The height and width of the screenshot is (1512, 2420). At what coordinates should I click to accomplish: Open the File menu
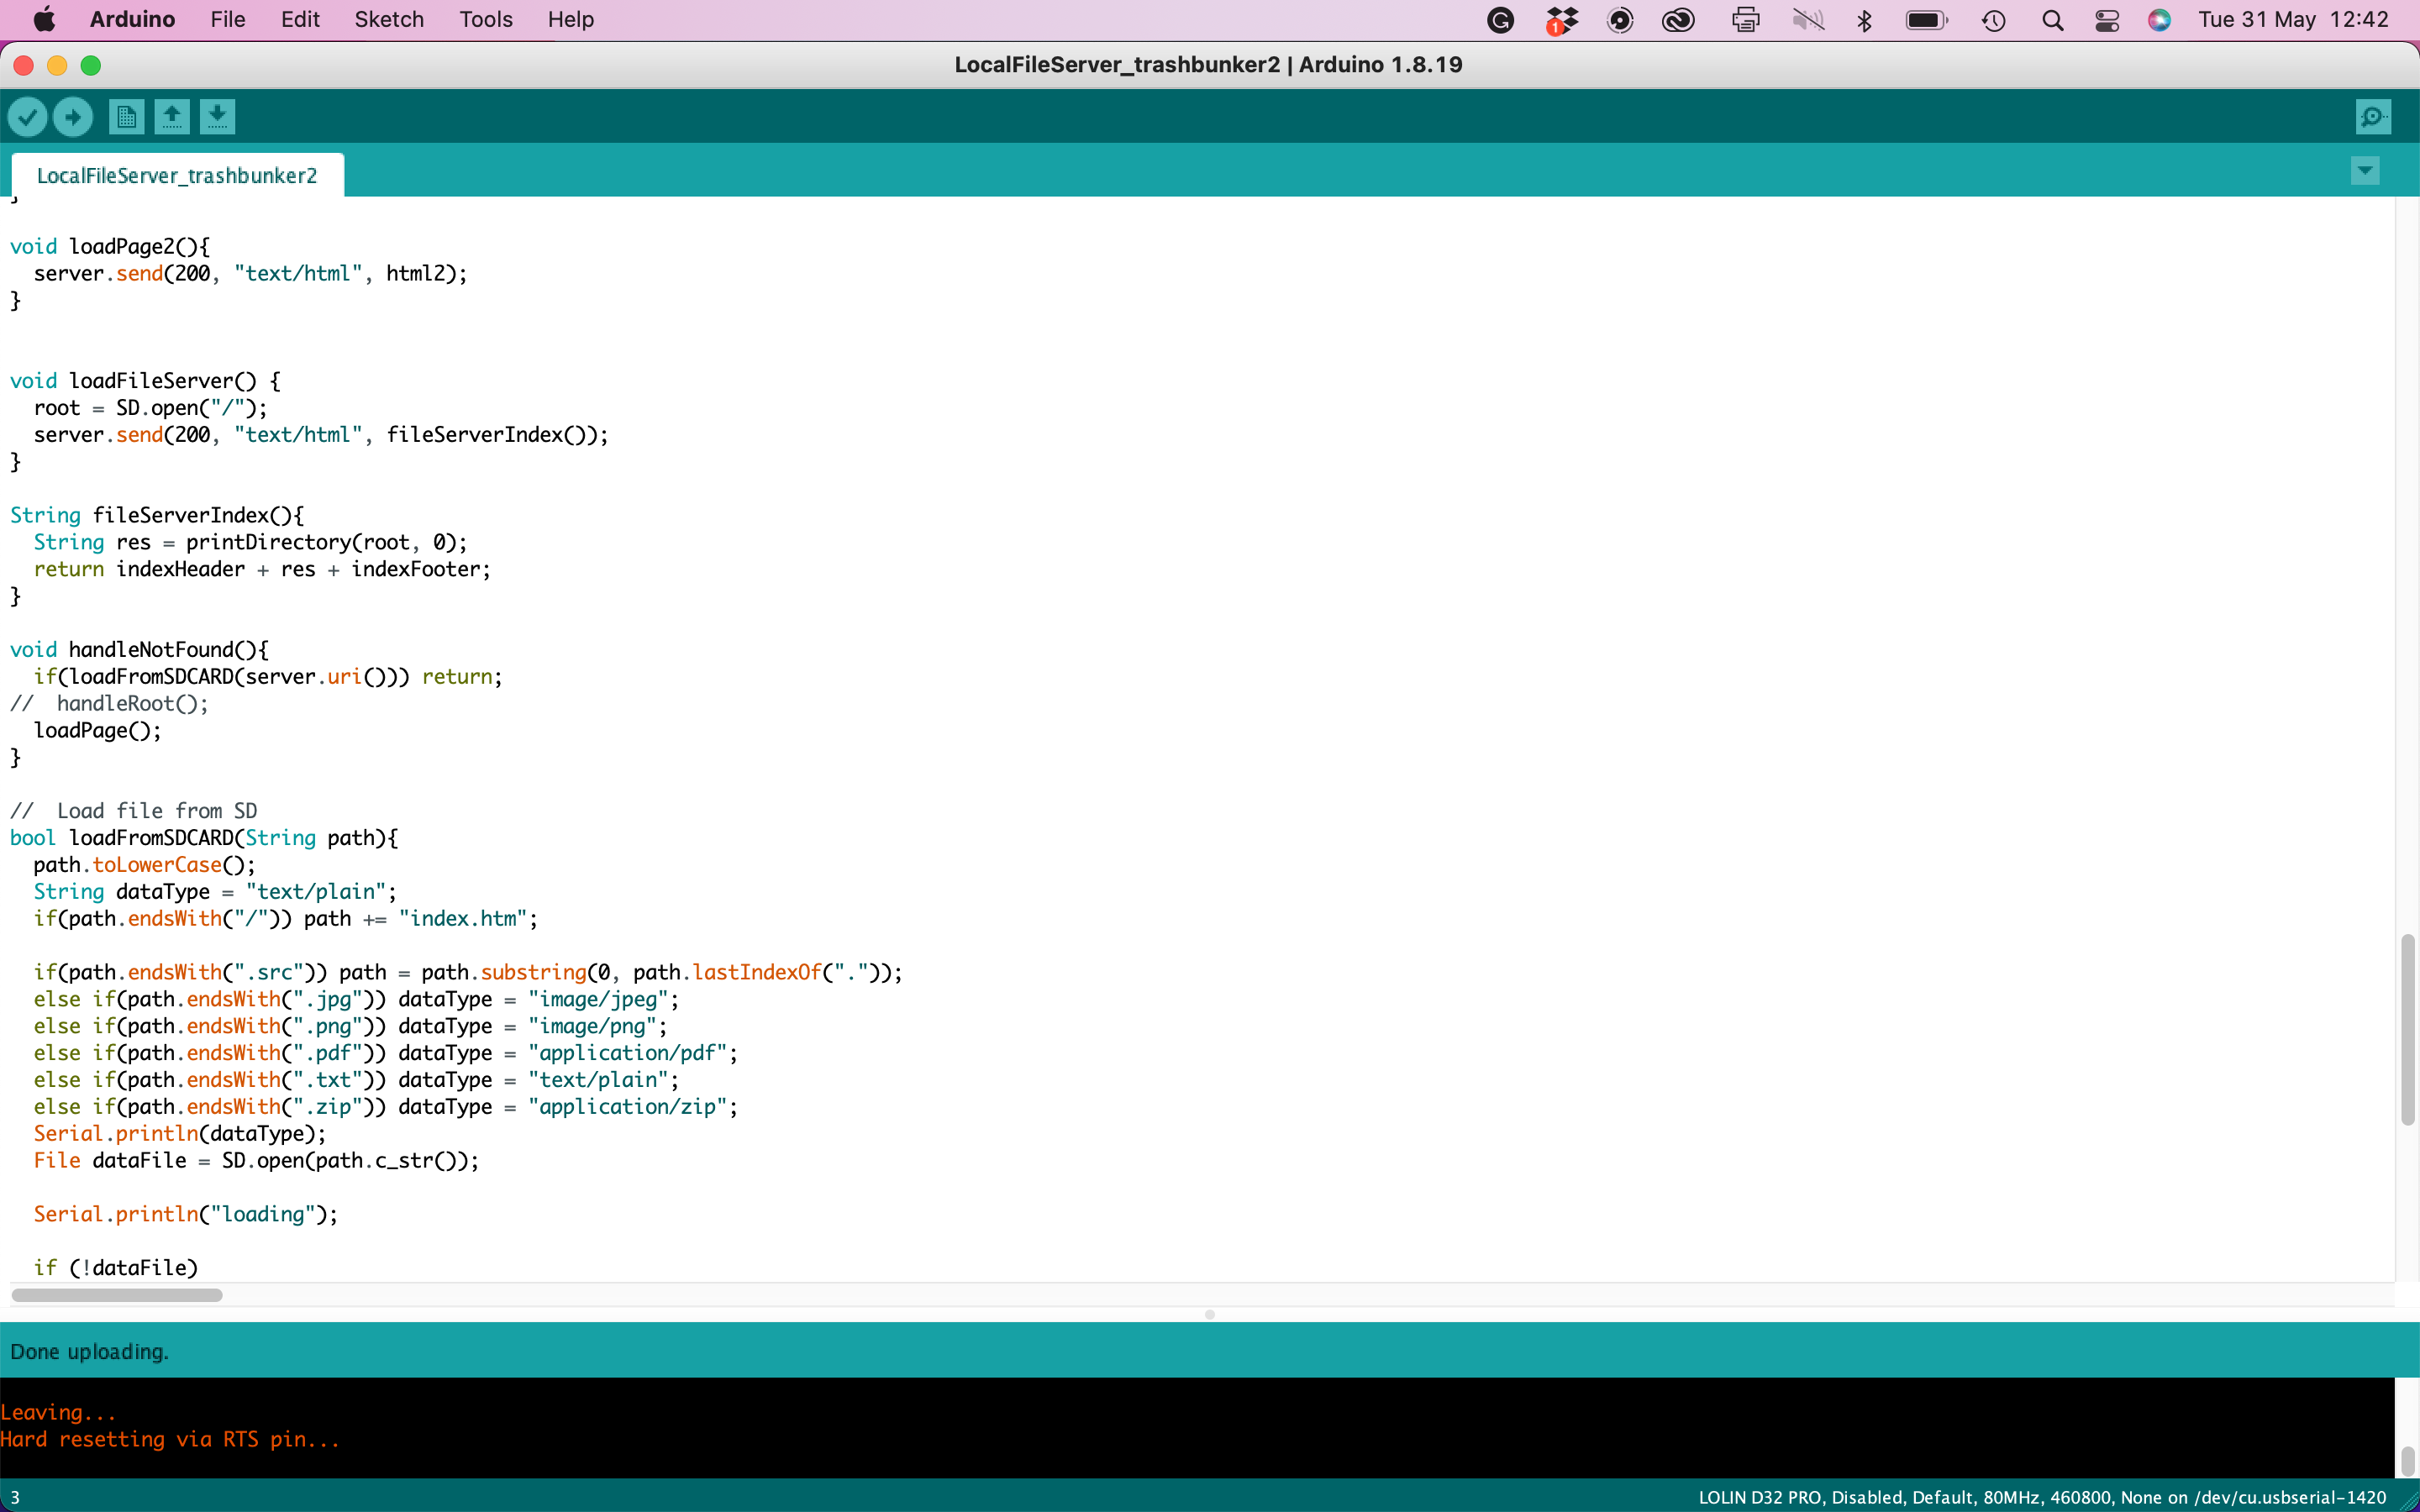click(x=227, y=20)
